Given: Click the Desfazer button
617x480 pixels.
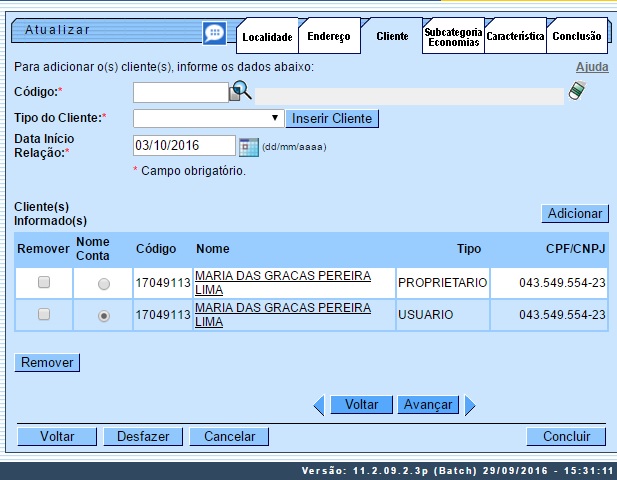Looking at the screenshot, I should tap(143, 437).
